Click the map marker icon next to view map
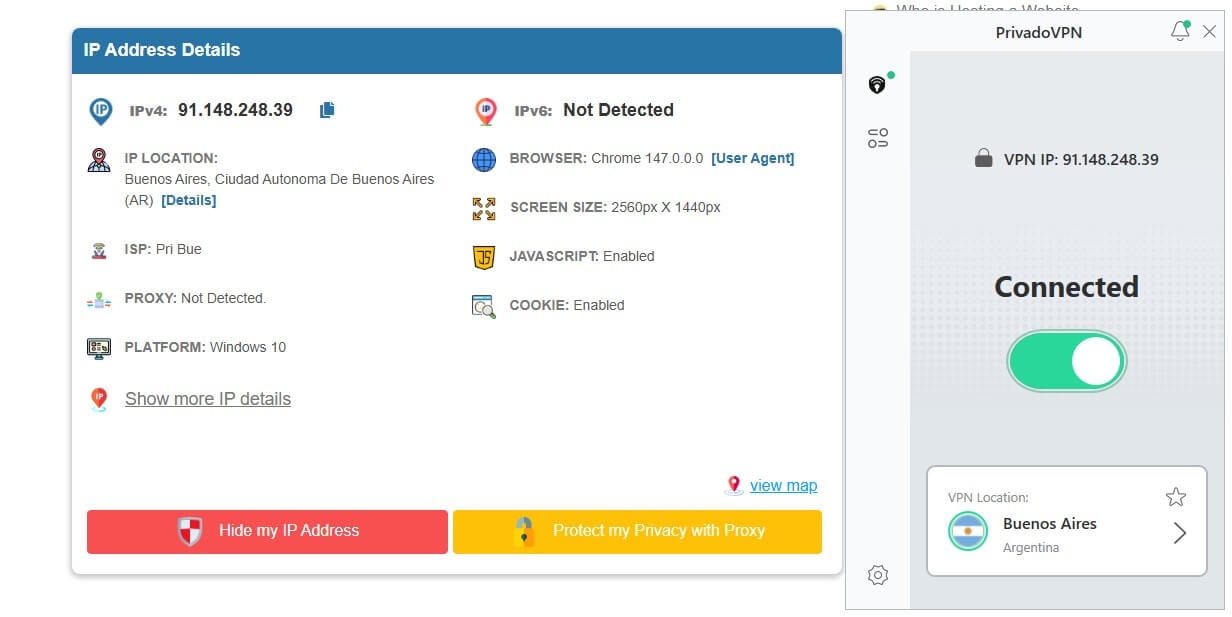Screen dimensions: 1232x617 (x=734, y=486)
